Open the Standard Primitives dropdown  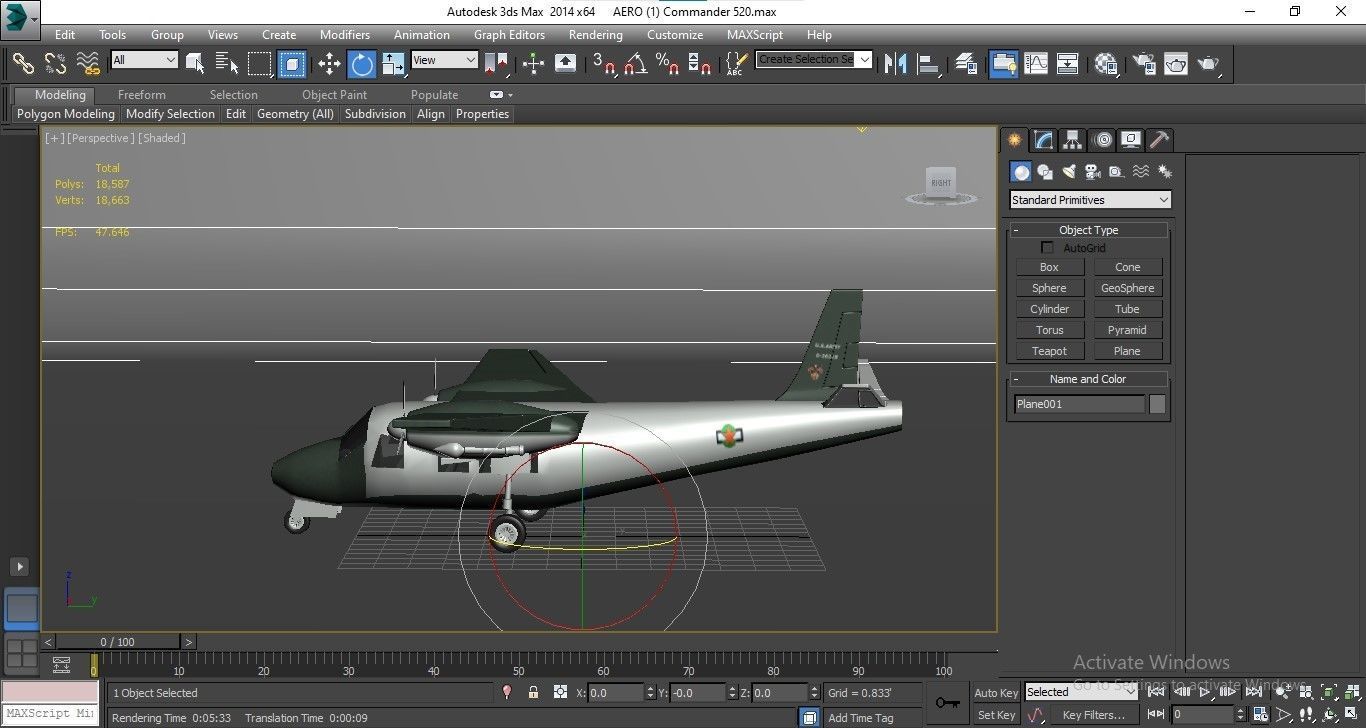click(1090, 200)
